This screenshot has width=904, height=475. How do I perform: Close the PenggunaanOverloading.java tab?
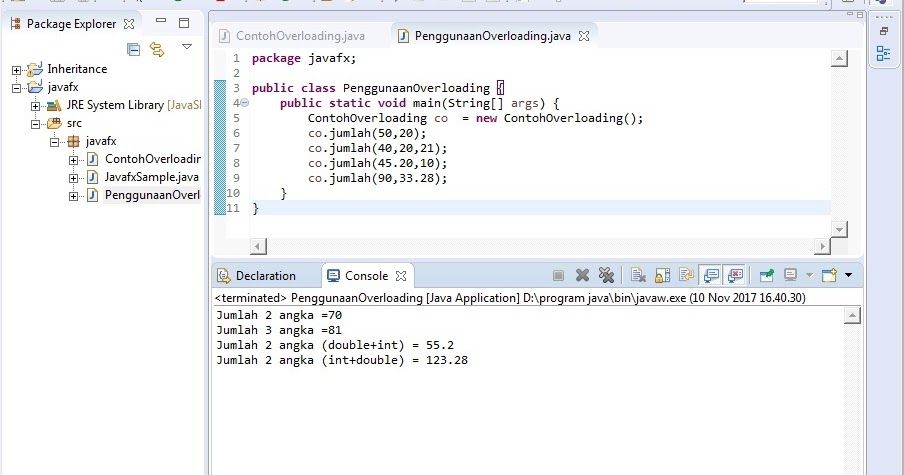(584, 36)
